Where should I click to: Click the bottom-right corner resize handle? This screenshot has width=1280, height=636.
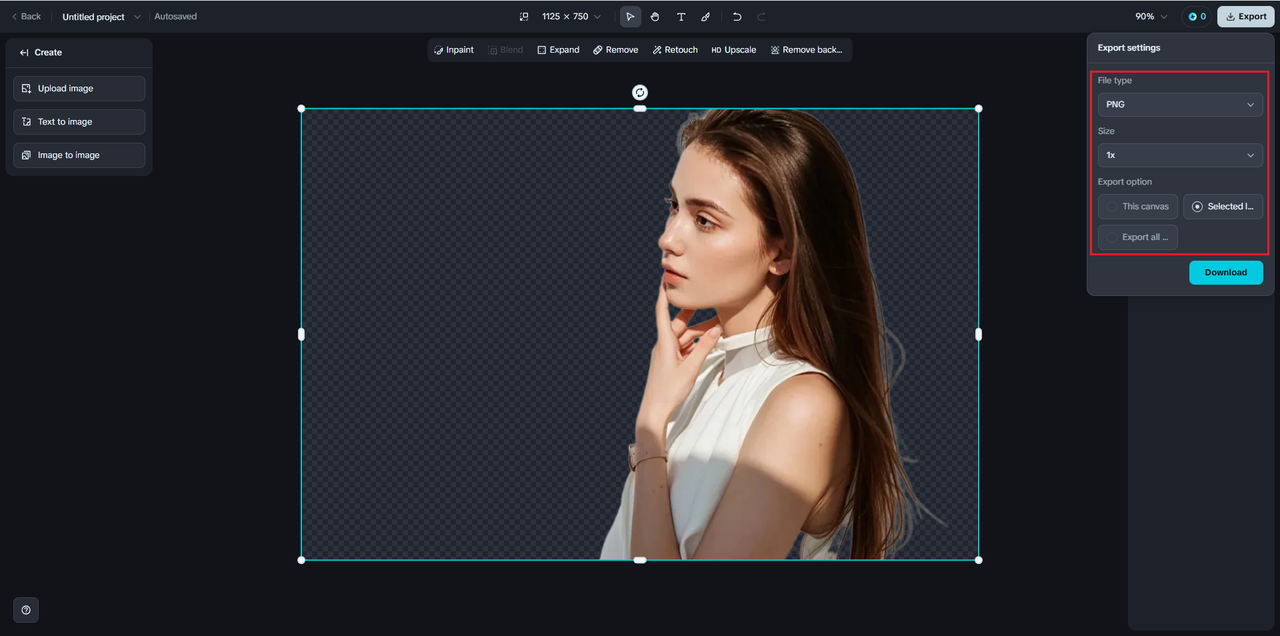click(978, 560)
